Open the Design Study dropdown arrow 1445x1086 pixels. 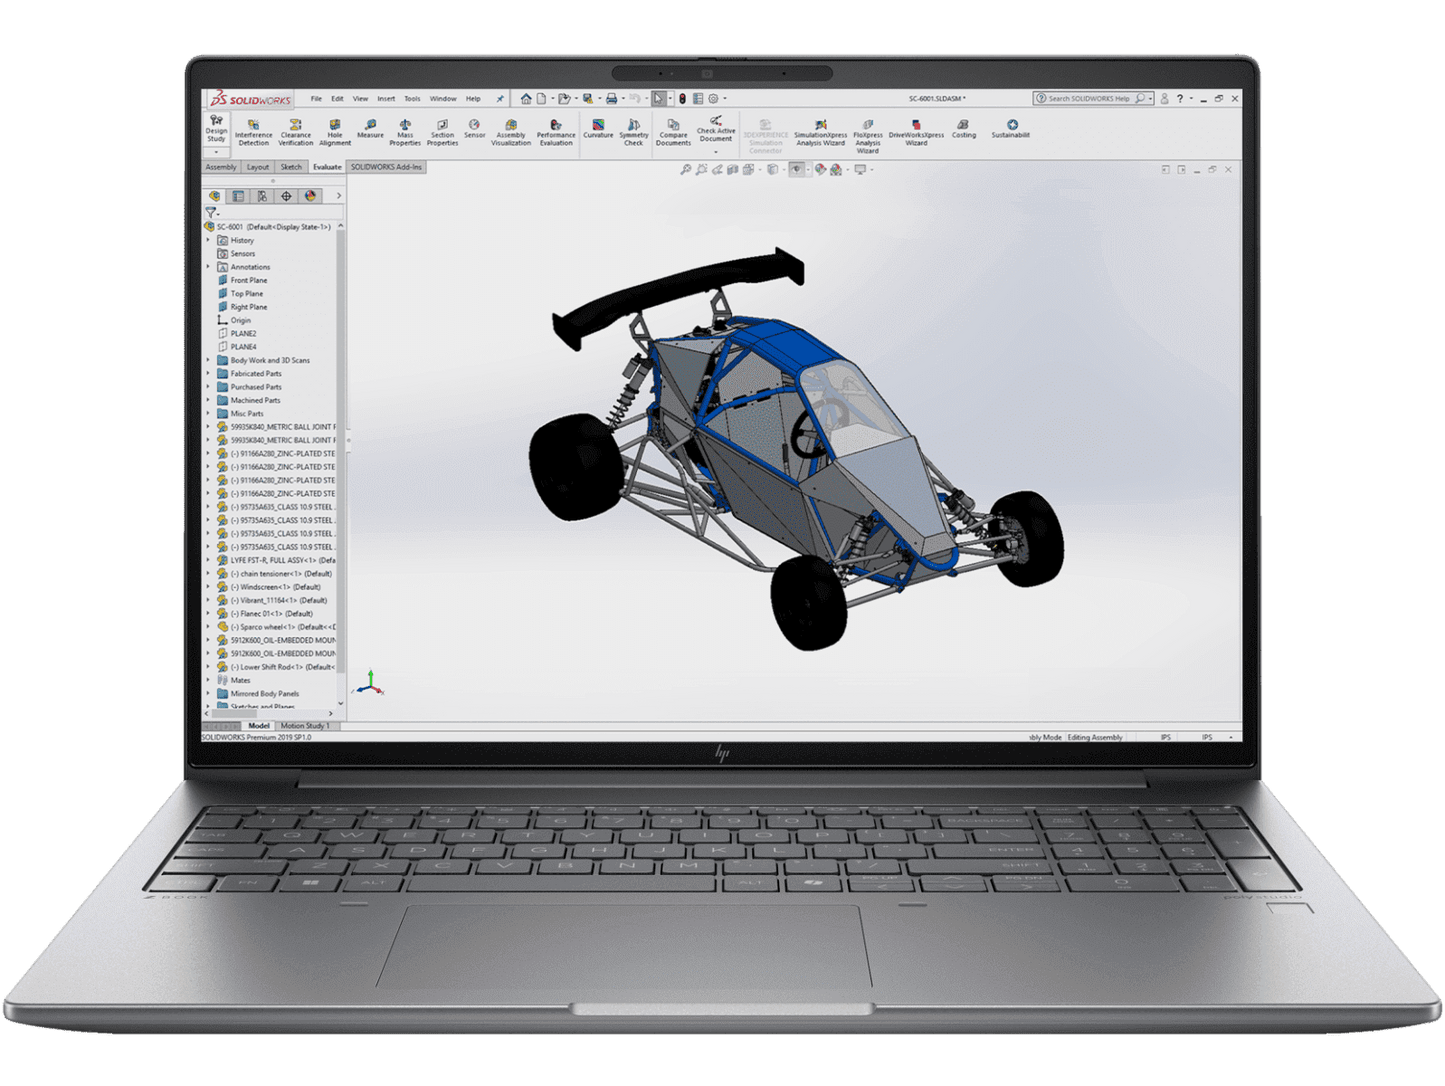tap(217, 152)
